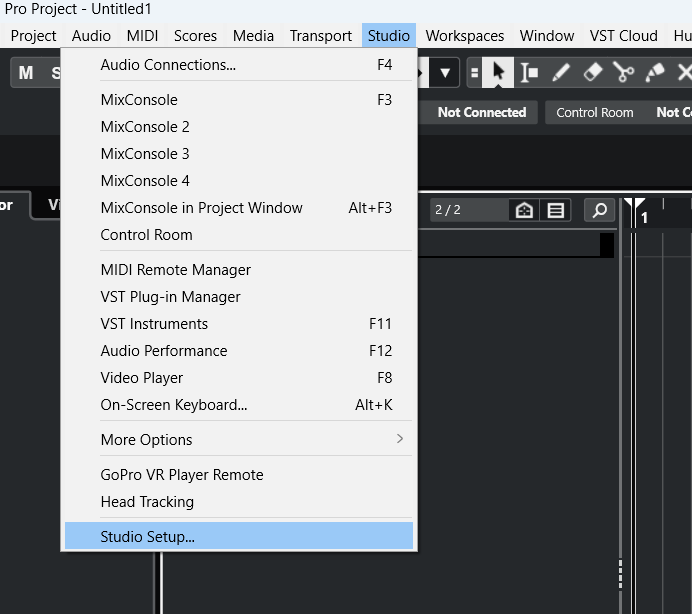692x614 pixels.
Task: Open VST Instruments
Action: pos(239,324)
